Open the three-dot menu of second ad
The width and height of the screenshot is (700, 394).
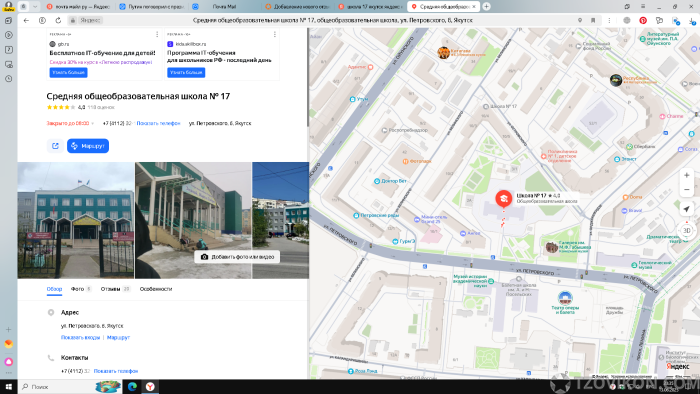pos(275,34)
